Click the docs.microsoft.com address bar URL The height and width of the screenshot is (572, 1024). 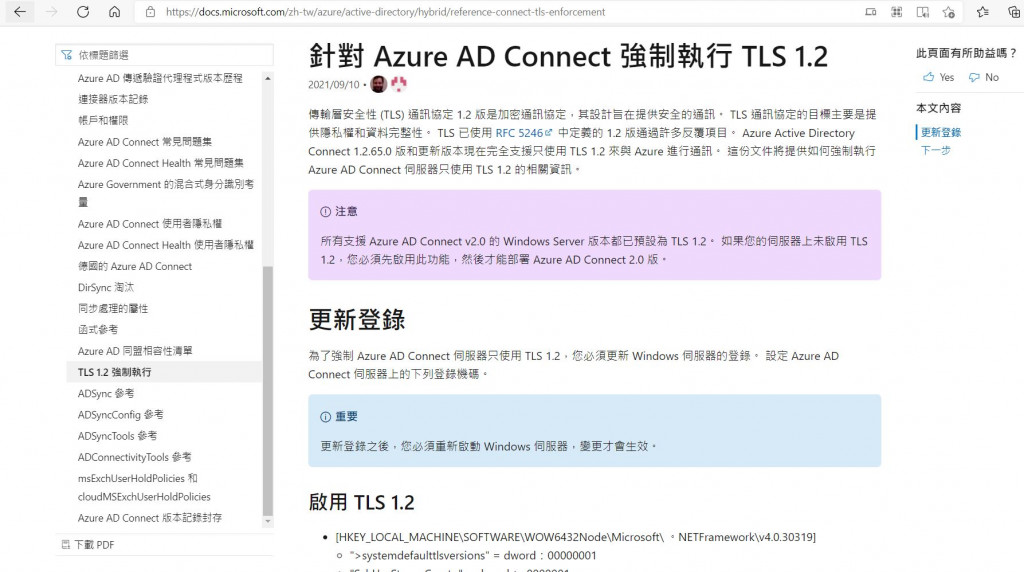click(385, 12)
